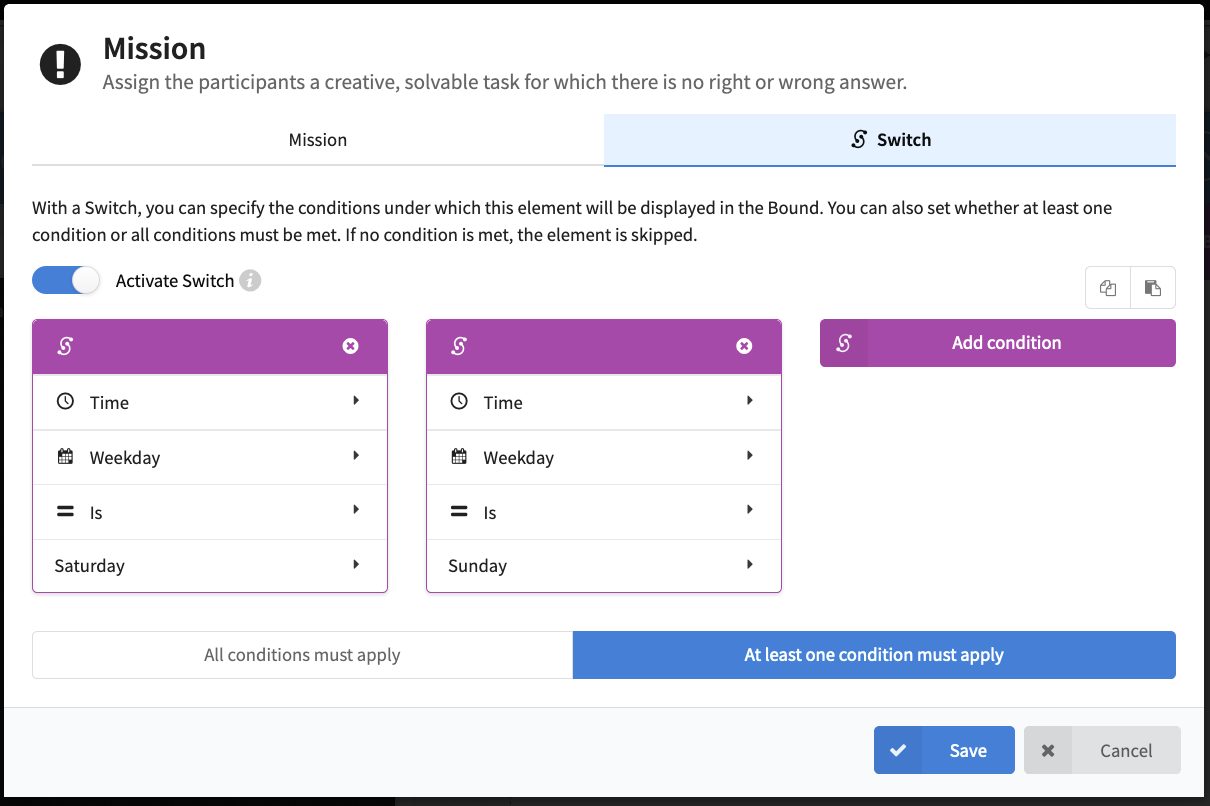Click the switch icon in the Saturday condition header

pos(65,346)
